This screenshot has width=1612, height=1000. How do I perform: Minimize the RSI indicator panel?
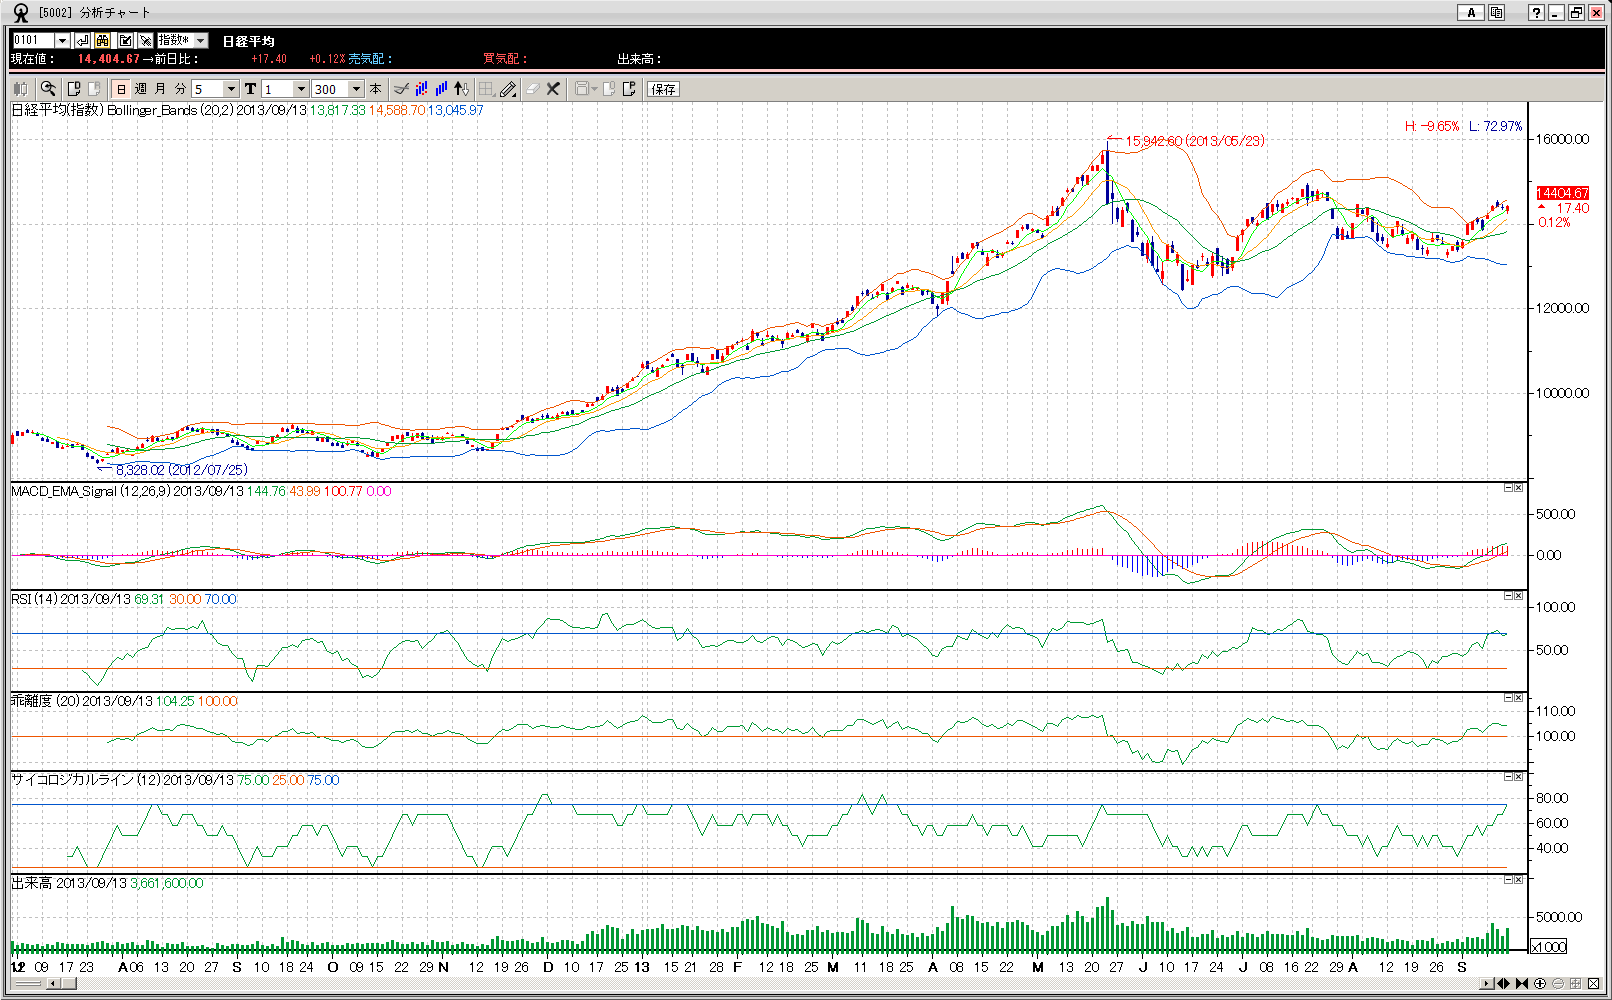[1508, 596]
